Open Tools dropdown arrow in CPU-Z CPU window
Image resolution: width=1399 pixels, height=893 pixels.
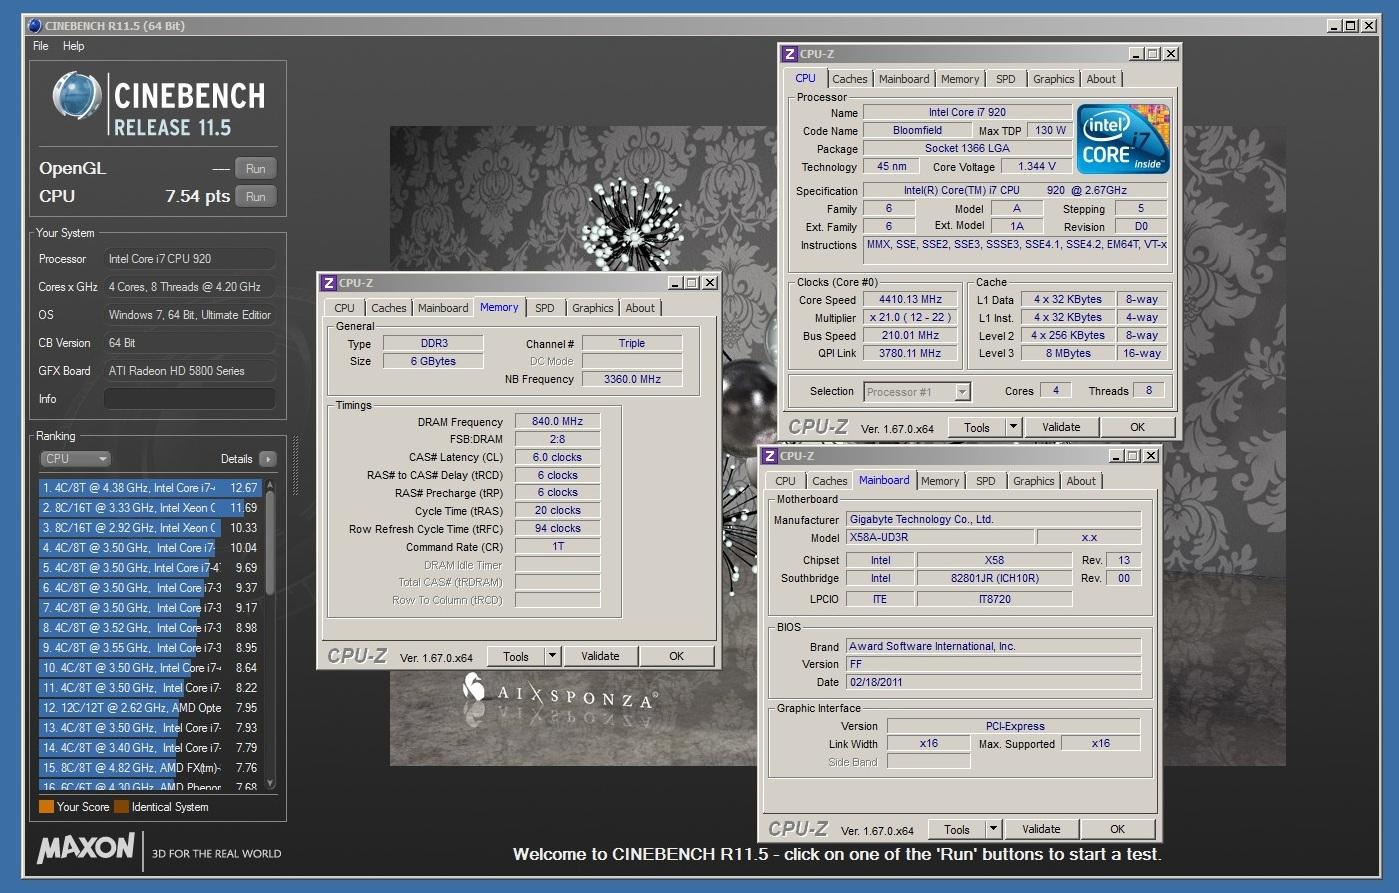point(1013,427)
